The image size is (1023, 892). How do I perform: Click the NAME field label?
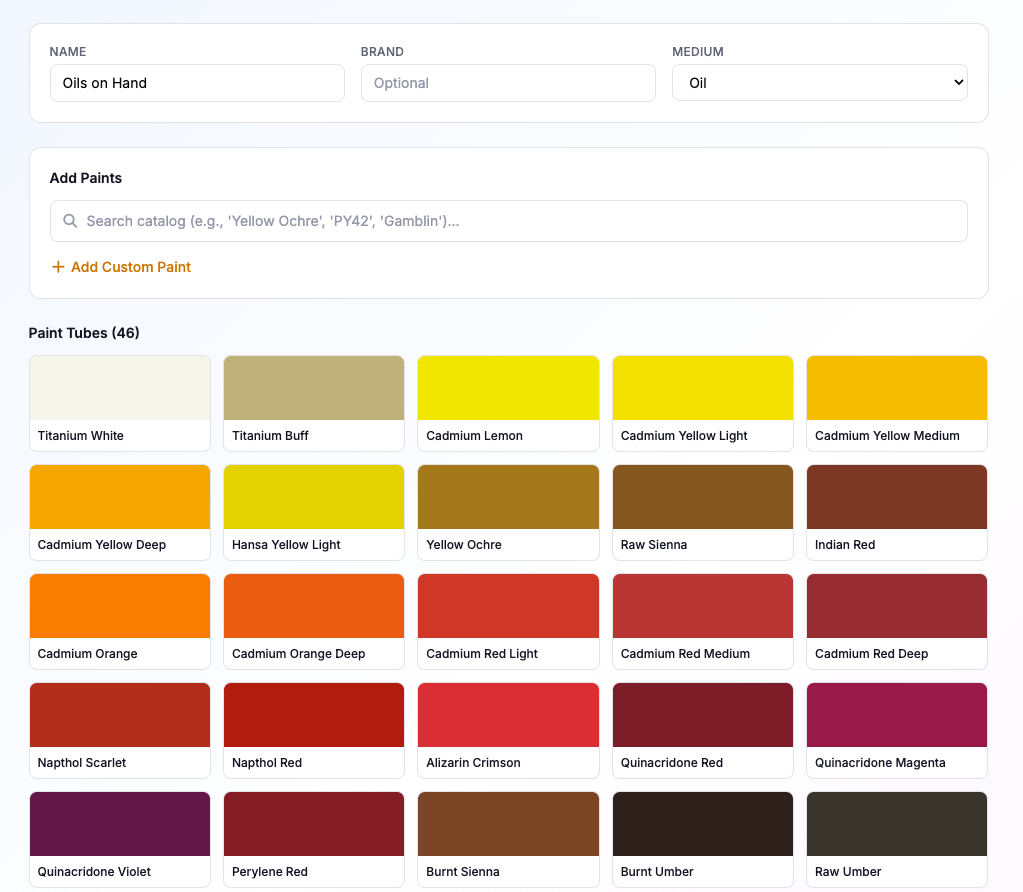[68, 52]
